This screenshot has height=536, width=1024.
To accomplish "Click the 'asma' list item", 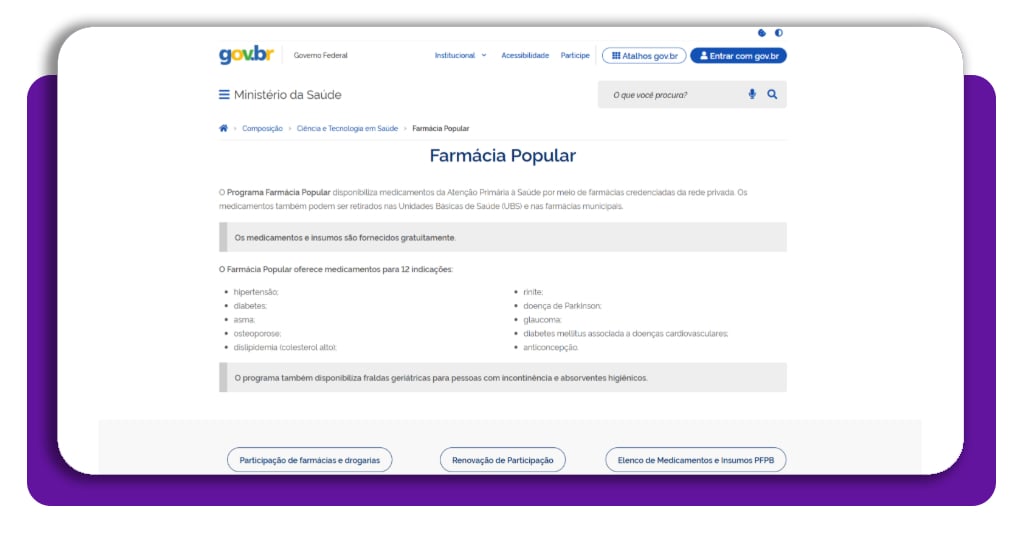I will pyautogui.click(x=244, y=319).
